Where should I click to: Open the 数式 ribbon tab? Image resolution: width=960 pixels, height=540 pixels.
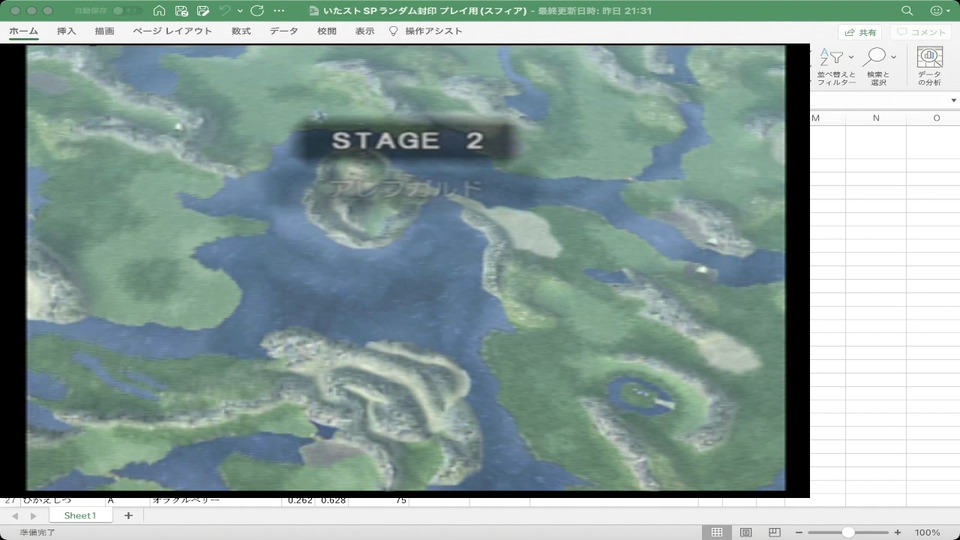pos(241,31)
